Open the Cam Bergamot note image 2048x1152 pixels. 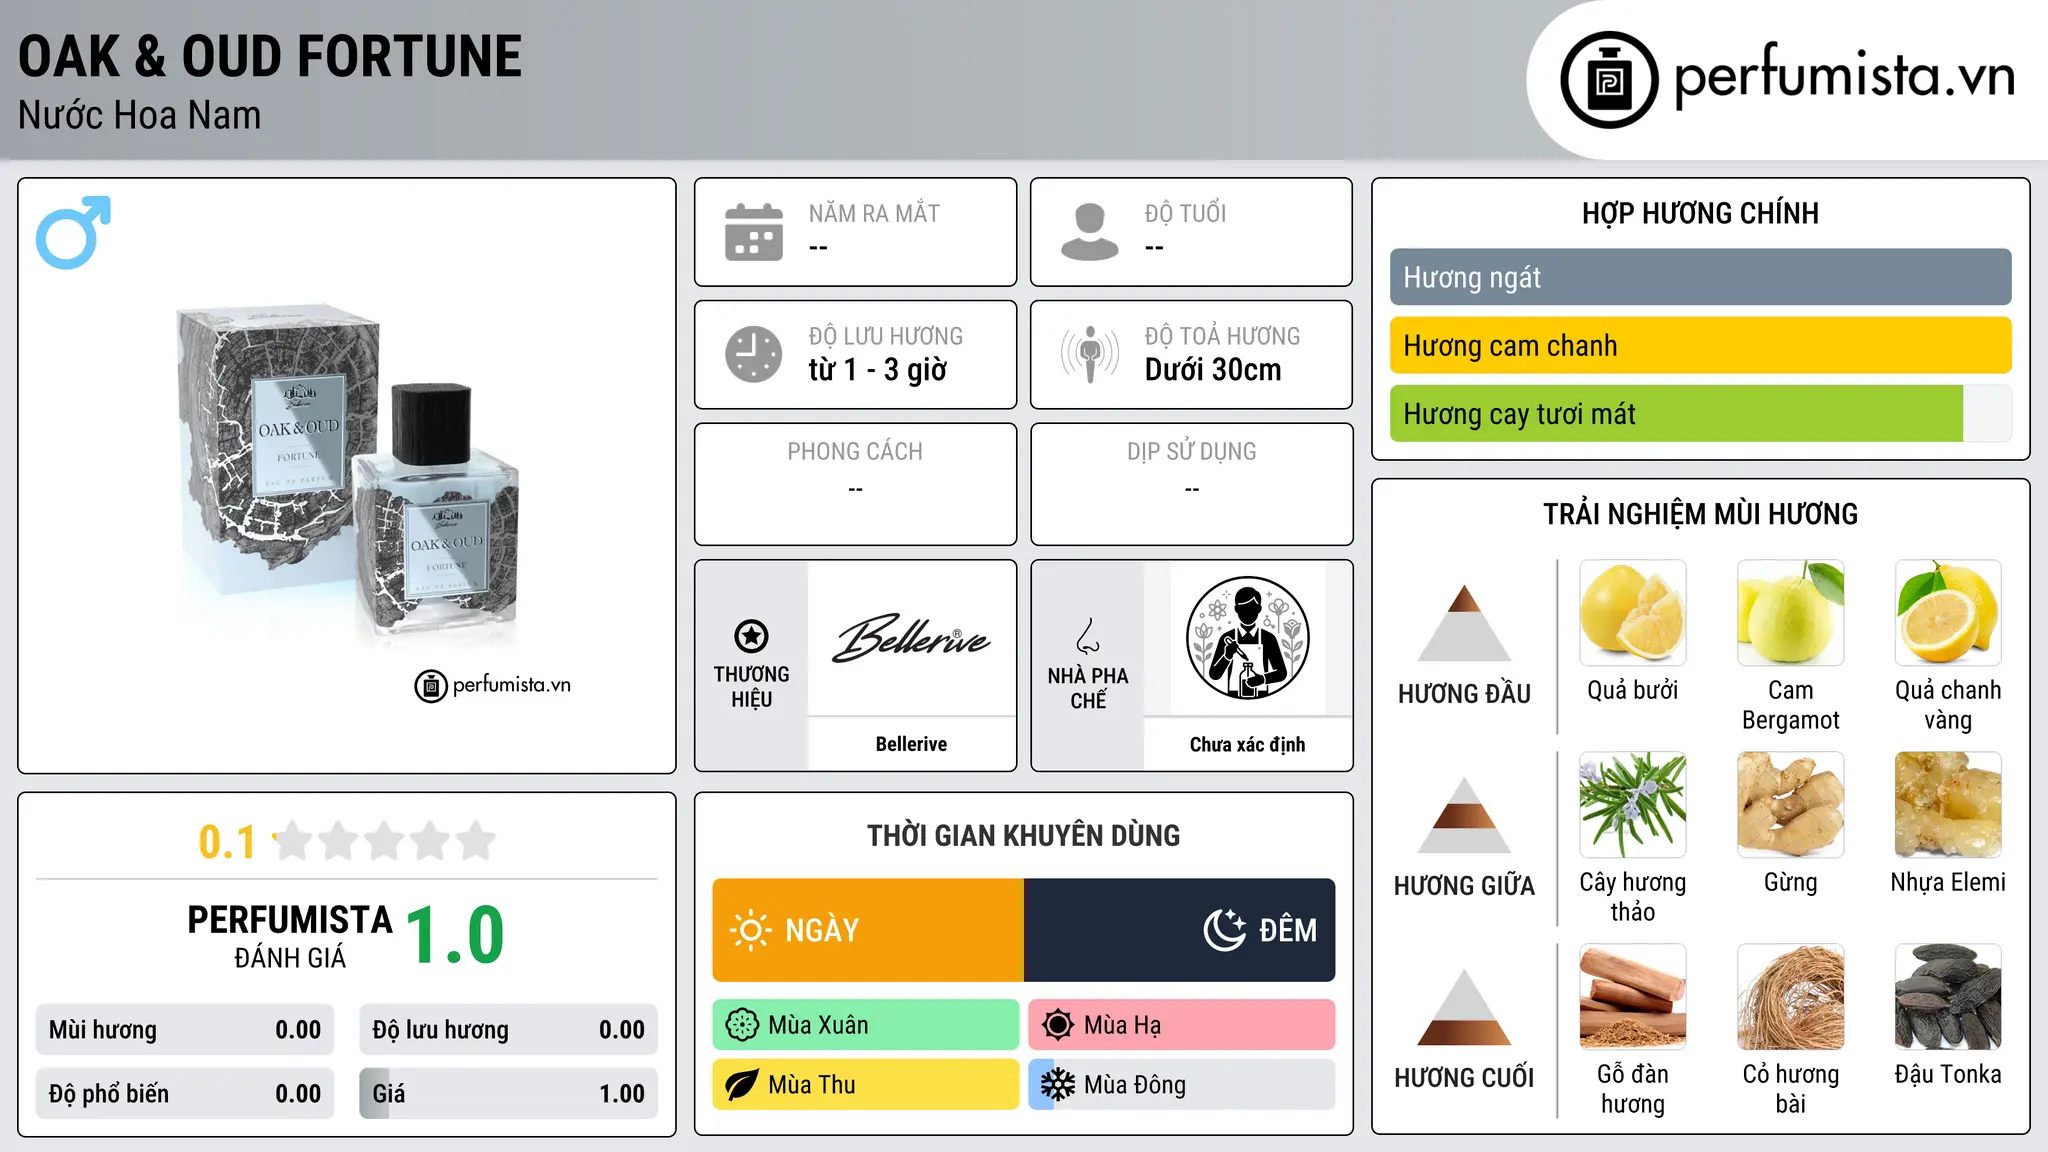[x=1790, y=613]
